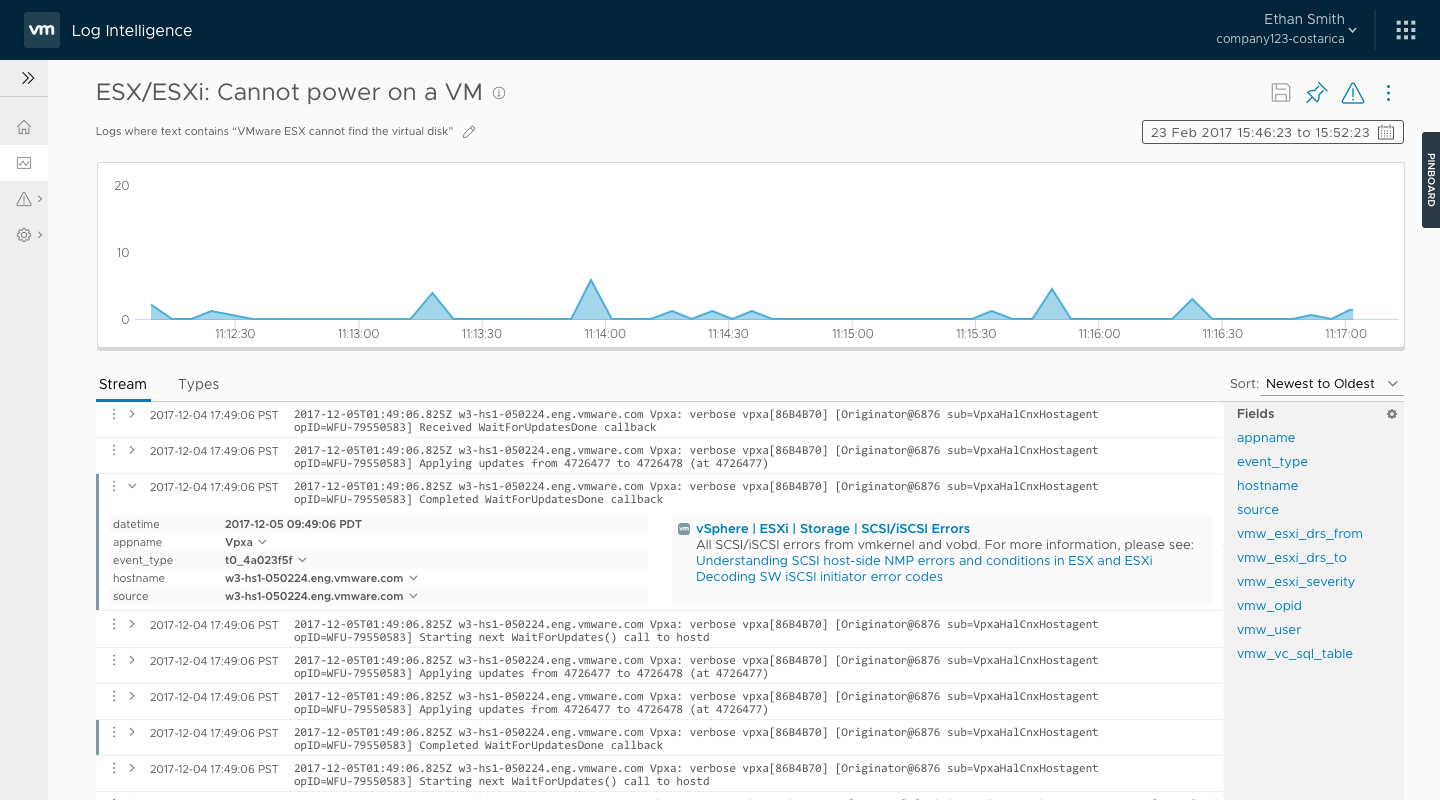Viewport: 1440px width, 800px height.
Task: Go to Home in sidebar
Action: coord(24,127)
